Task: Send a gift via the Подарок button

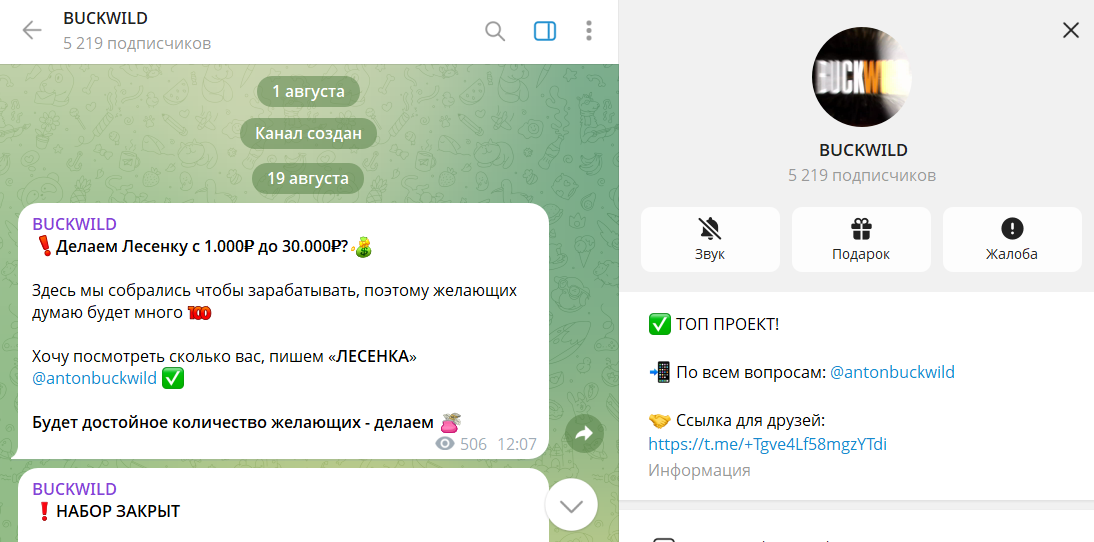Action: click(x=861, y=239)
